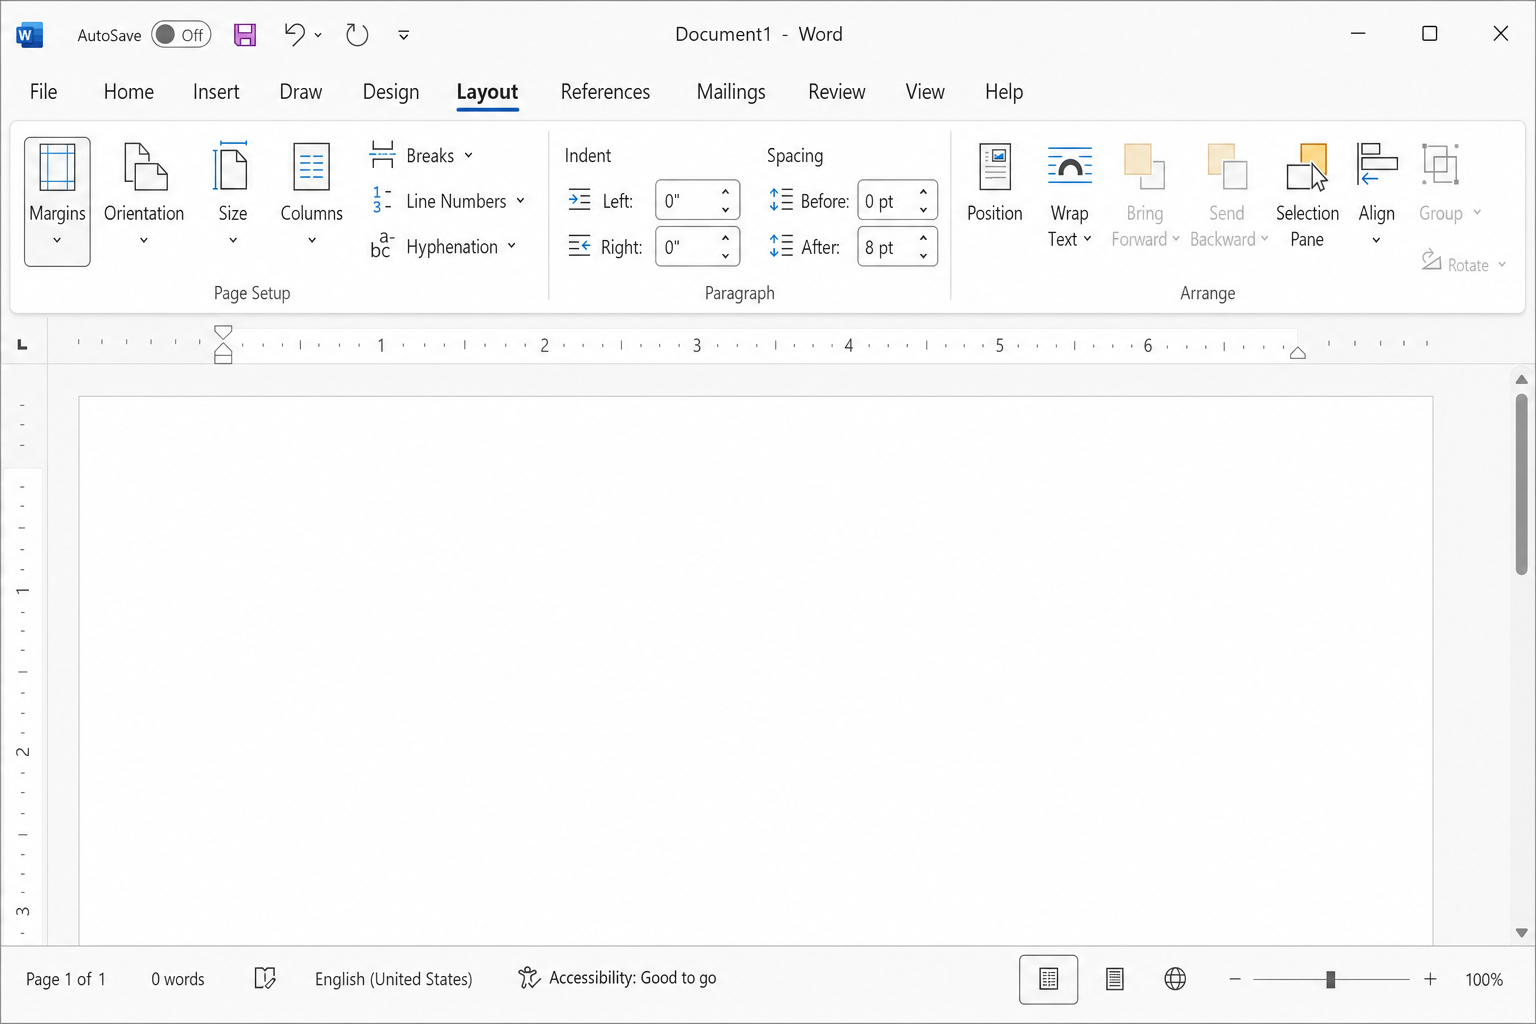Save the document with the floppy icon
The width and height of the screenshot is (1536, 1024).
tap(245, 35)
